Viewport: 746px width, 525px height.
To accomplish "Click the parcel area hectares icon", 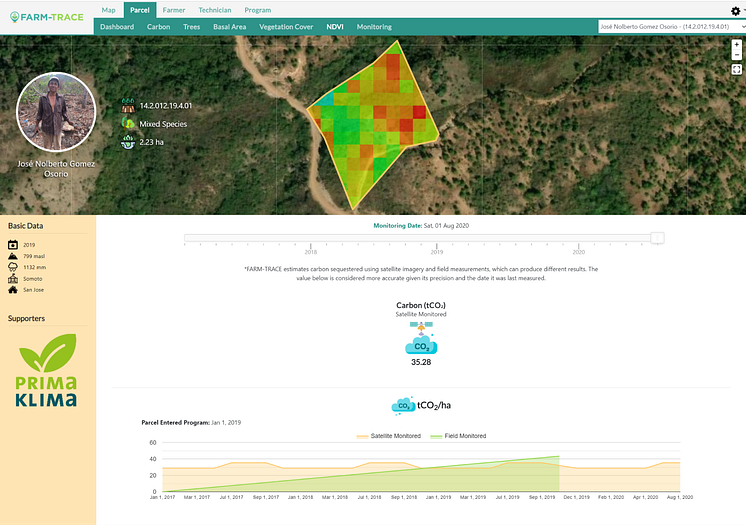I will 127,143.
